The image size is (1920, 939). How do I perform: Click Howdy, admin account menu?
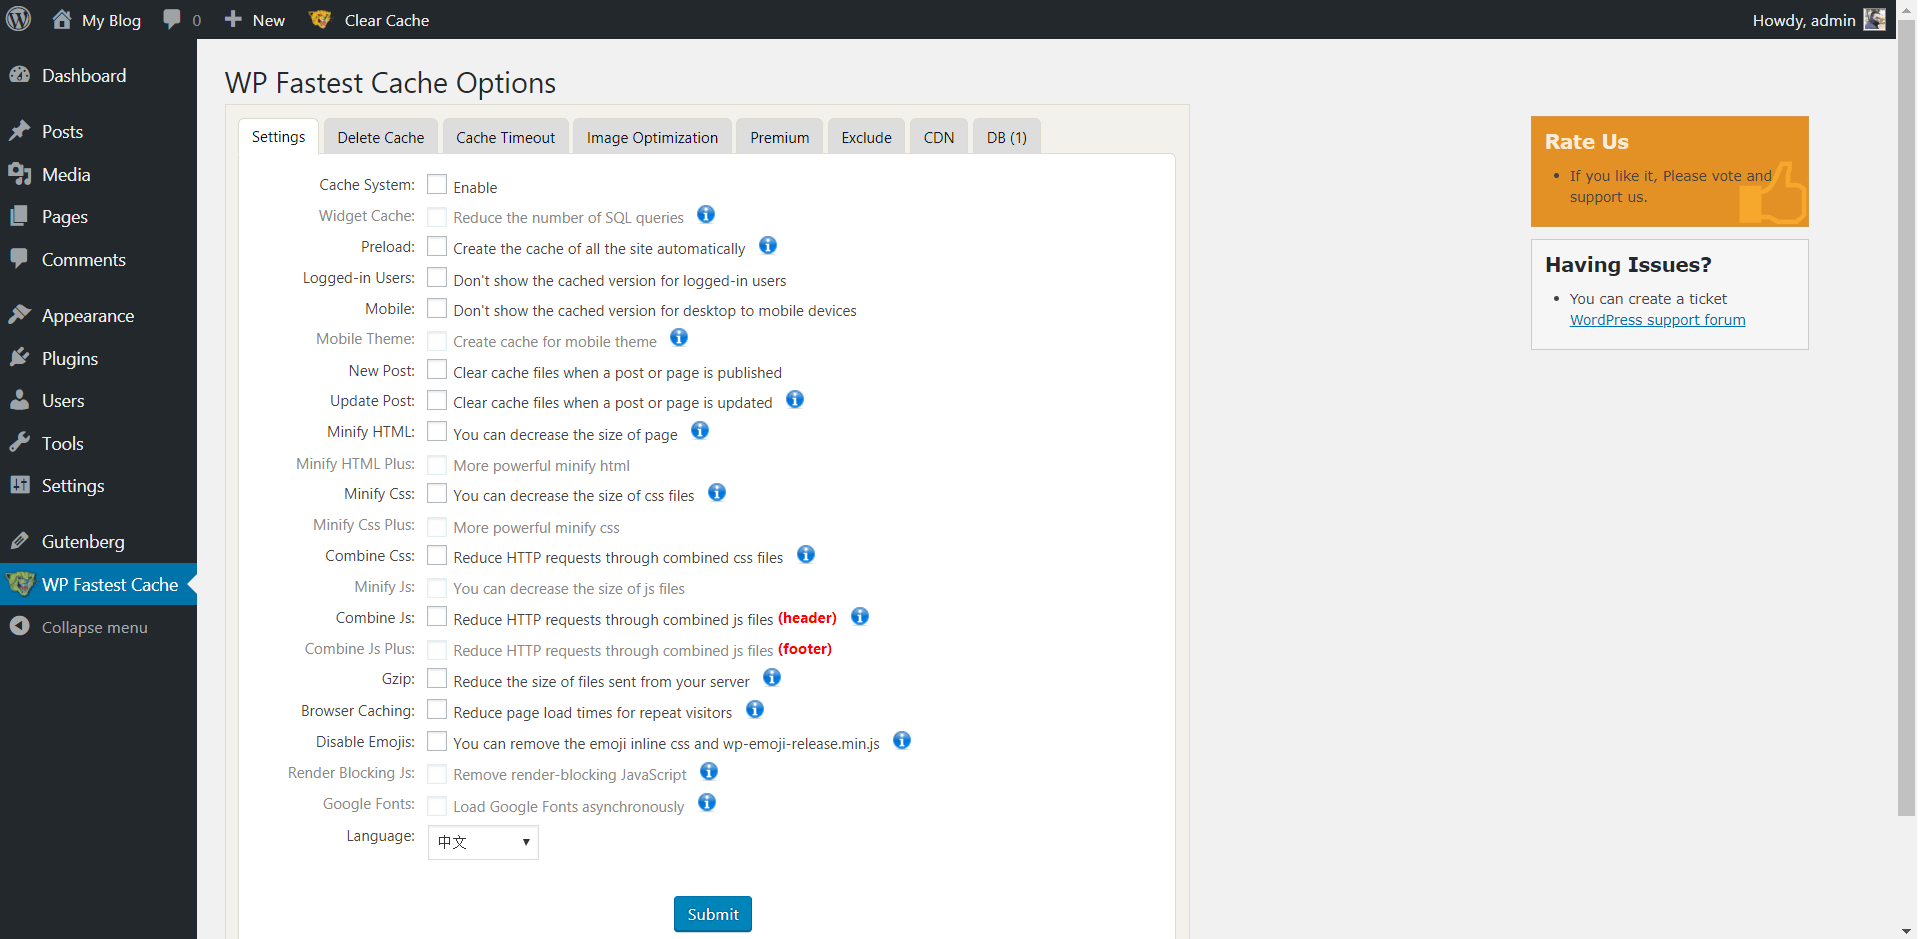pyautogui.click(x=1818, y=20)
